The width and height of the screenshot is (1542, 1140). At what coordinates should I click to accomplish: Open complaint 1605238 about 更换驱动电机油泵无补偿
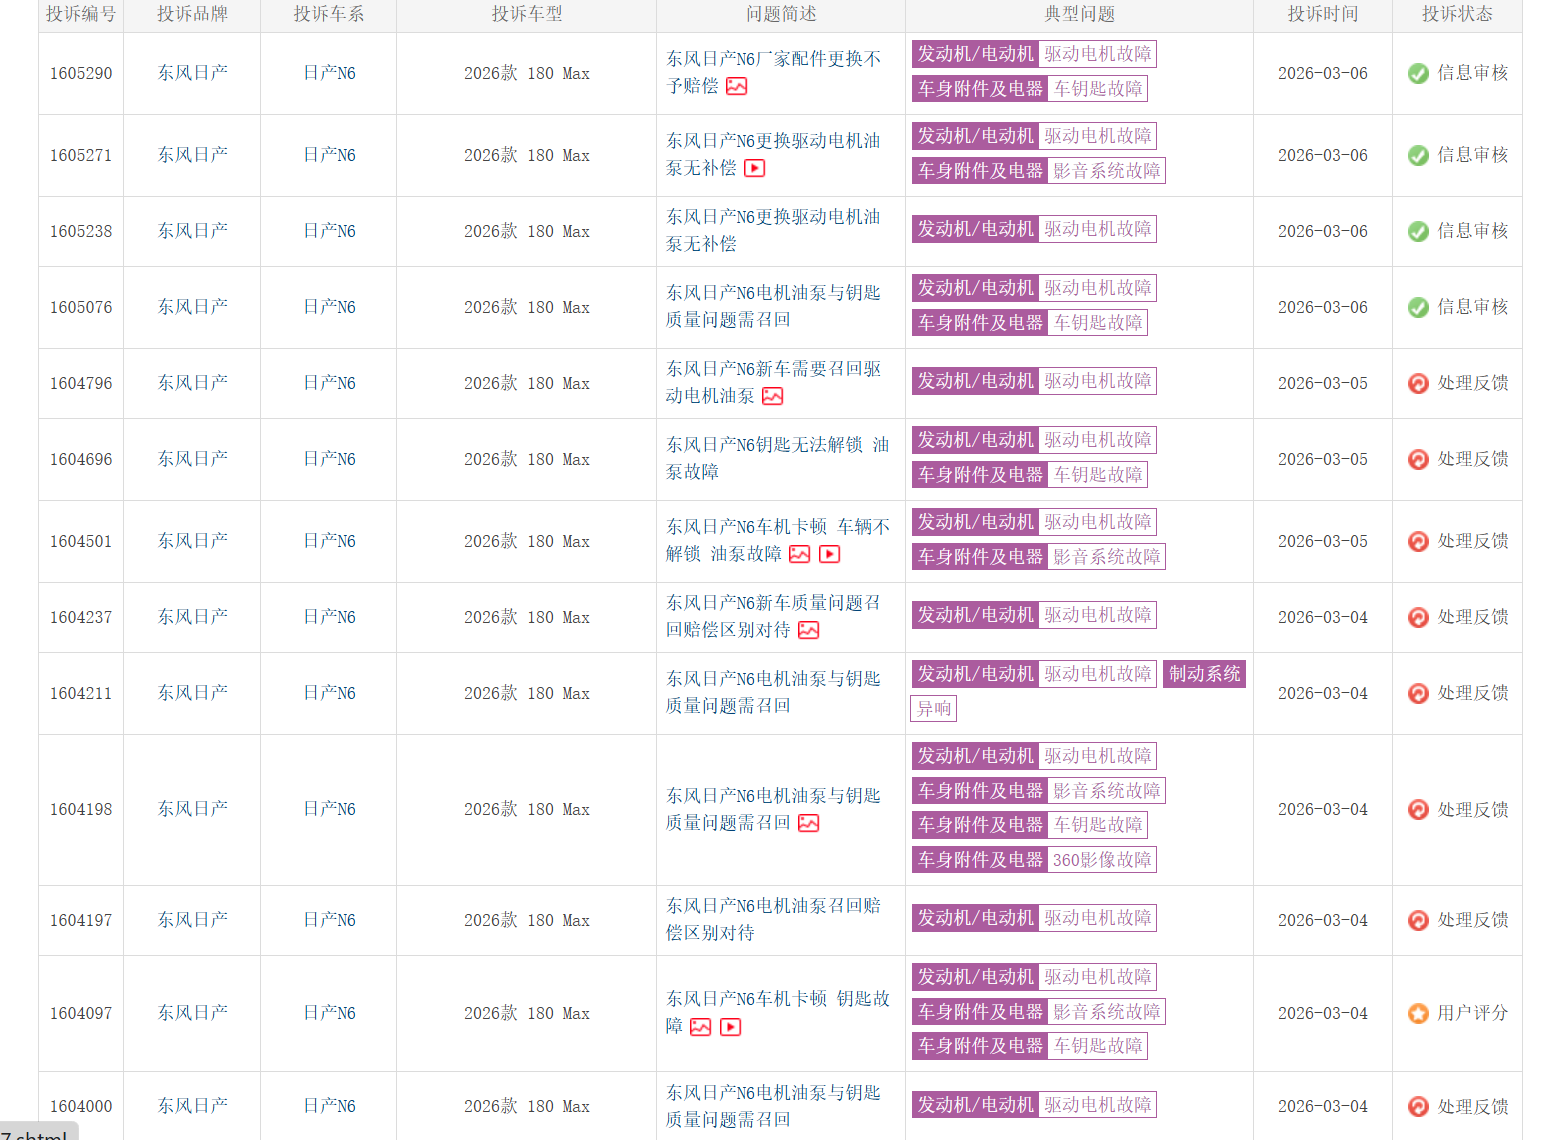(x=773, y=230)
